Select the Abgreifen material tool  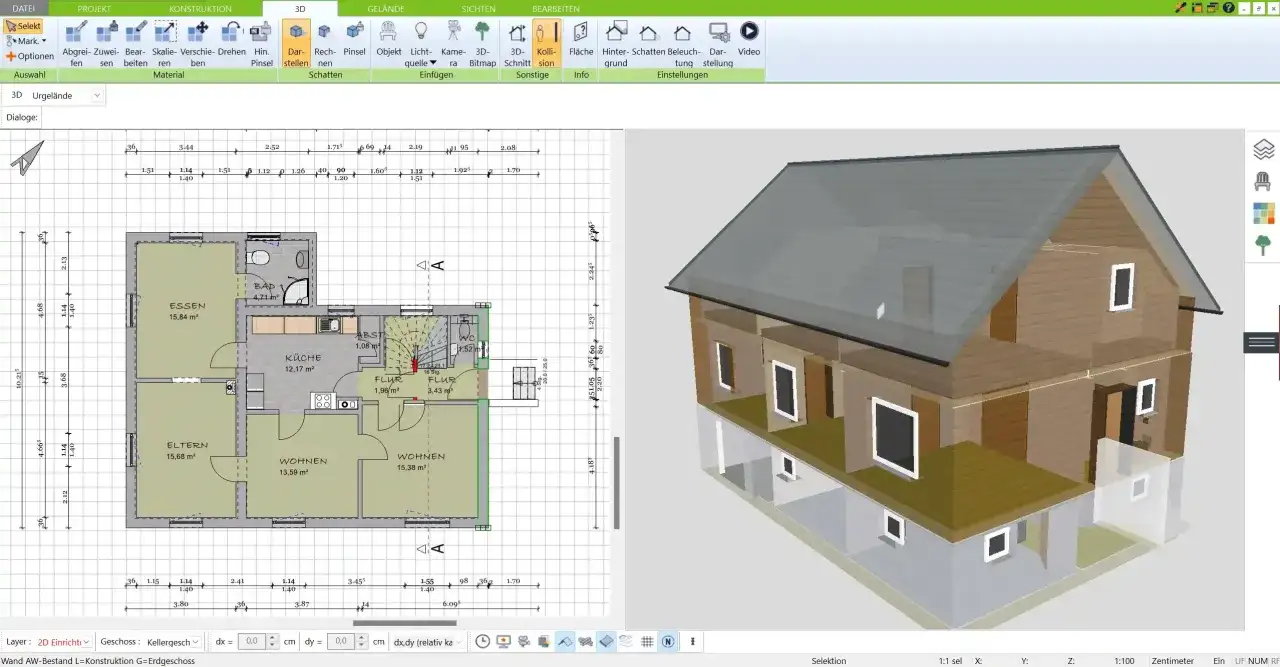coord(76,44)
